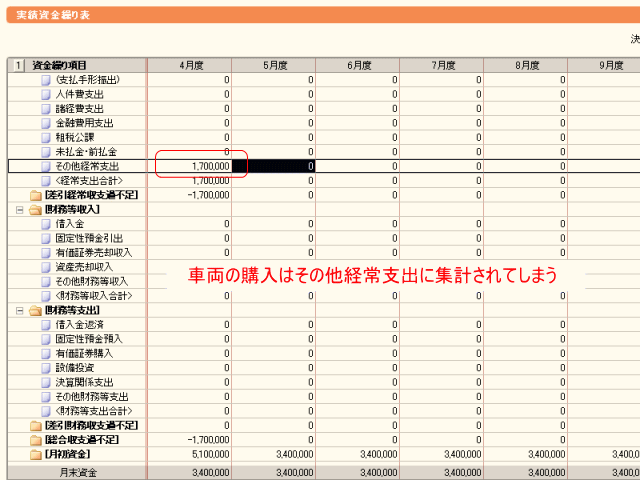Click document icon beside 借入金
Viewport: 640px width, 480px height.
pyautogui.click(x=46, y=224)
